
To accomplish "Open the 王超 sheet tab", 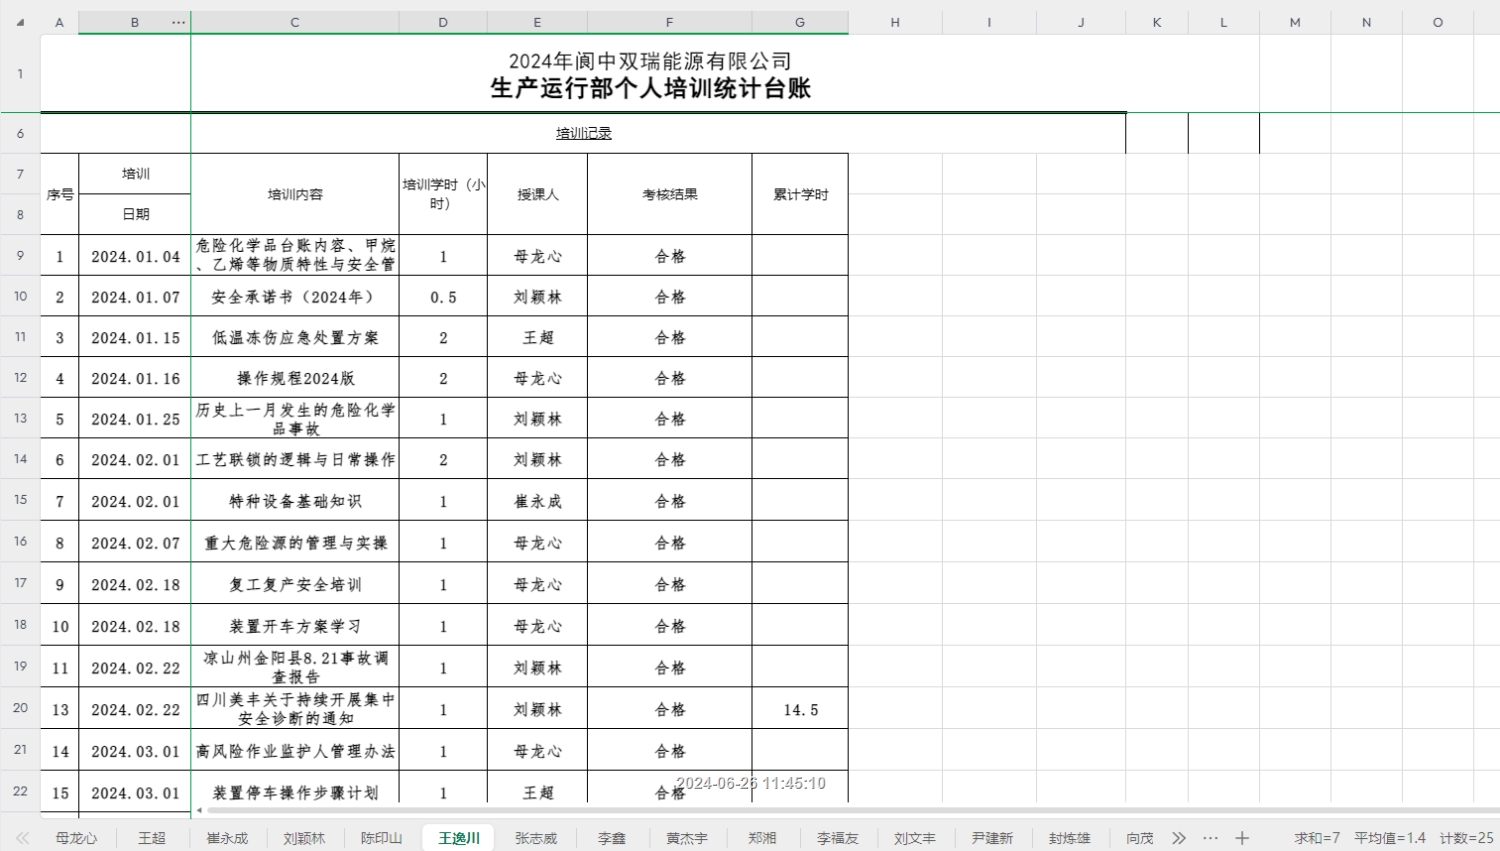I will (x=152, y=838).
